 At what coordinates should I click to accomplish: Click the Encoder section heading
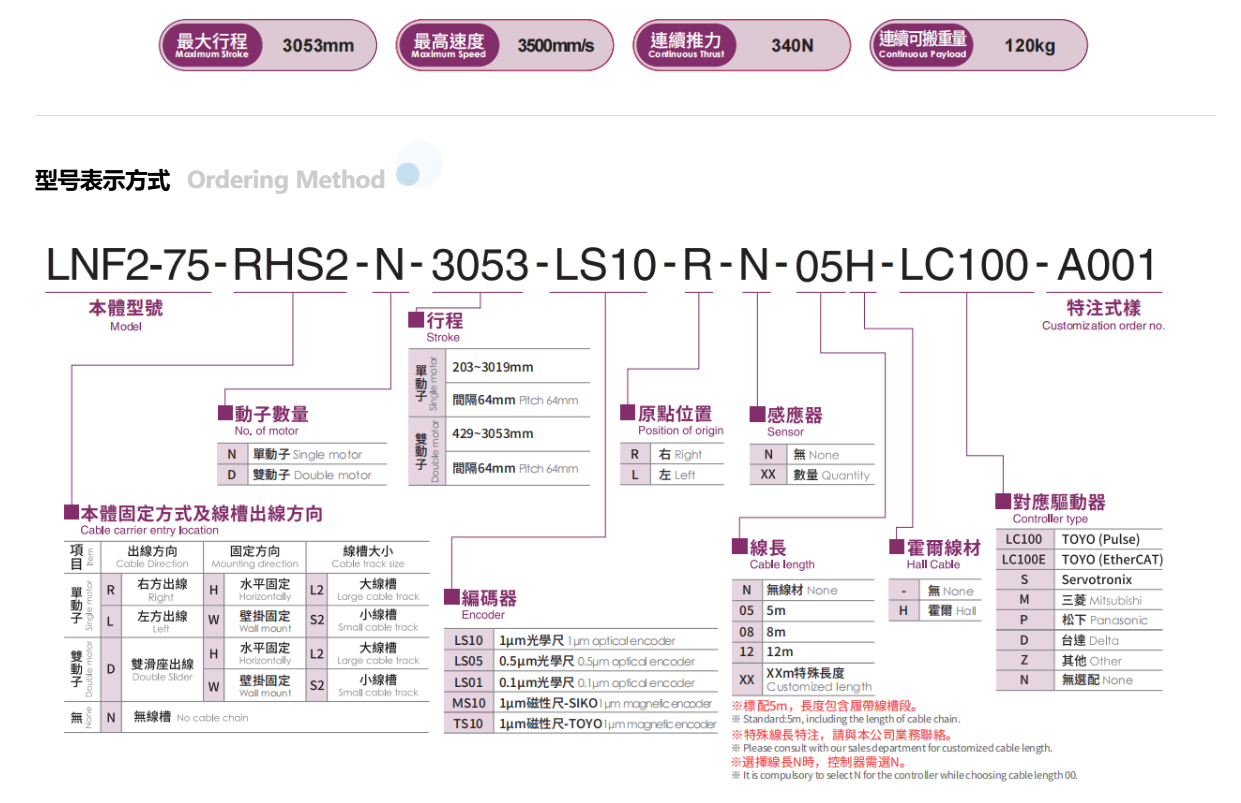pyautogui.click(x=481, y=604)
